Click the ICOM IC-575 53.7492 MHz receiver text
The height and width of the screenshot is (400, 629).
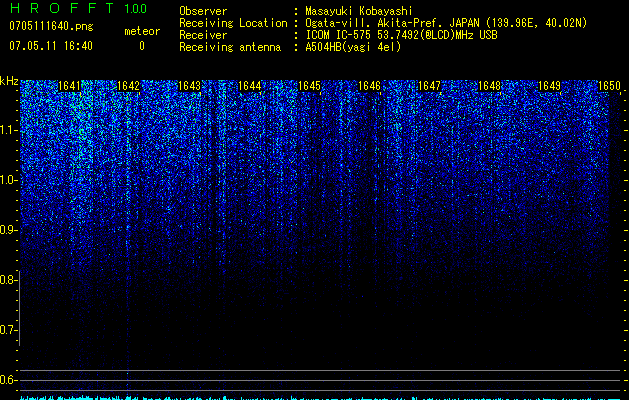click(x=401, y=35)
